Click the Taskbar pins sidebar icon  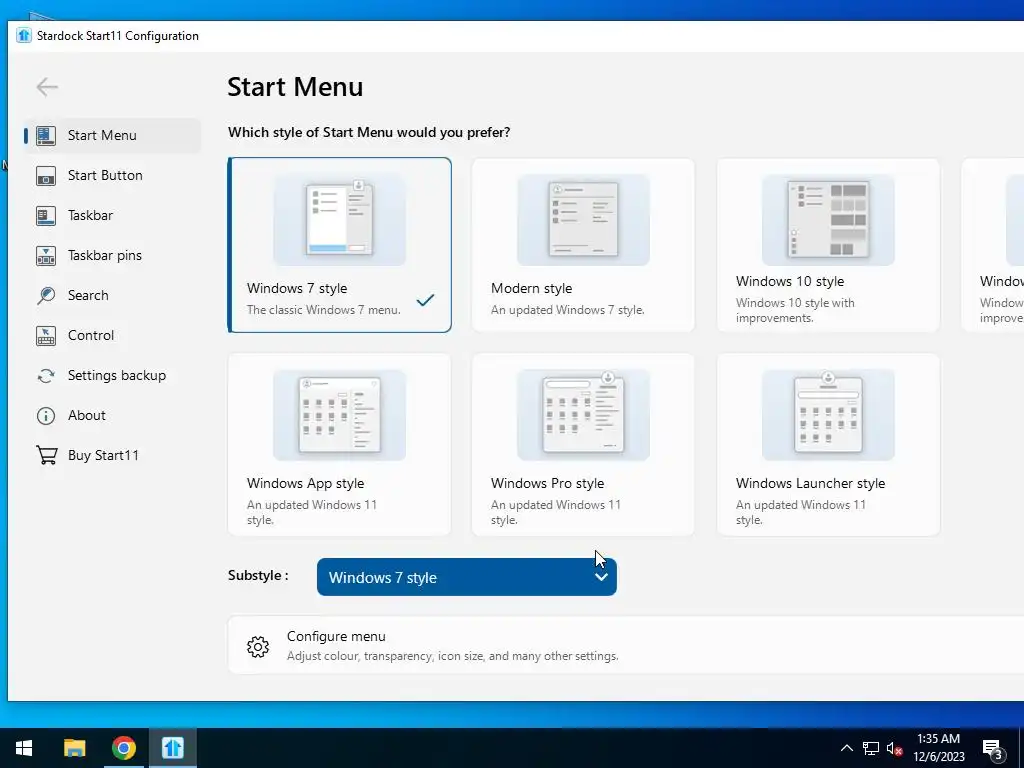pyautogui.click(x=46, y=255)
